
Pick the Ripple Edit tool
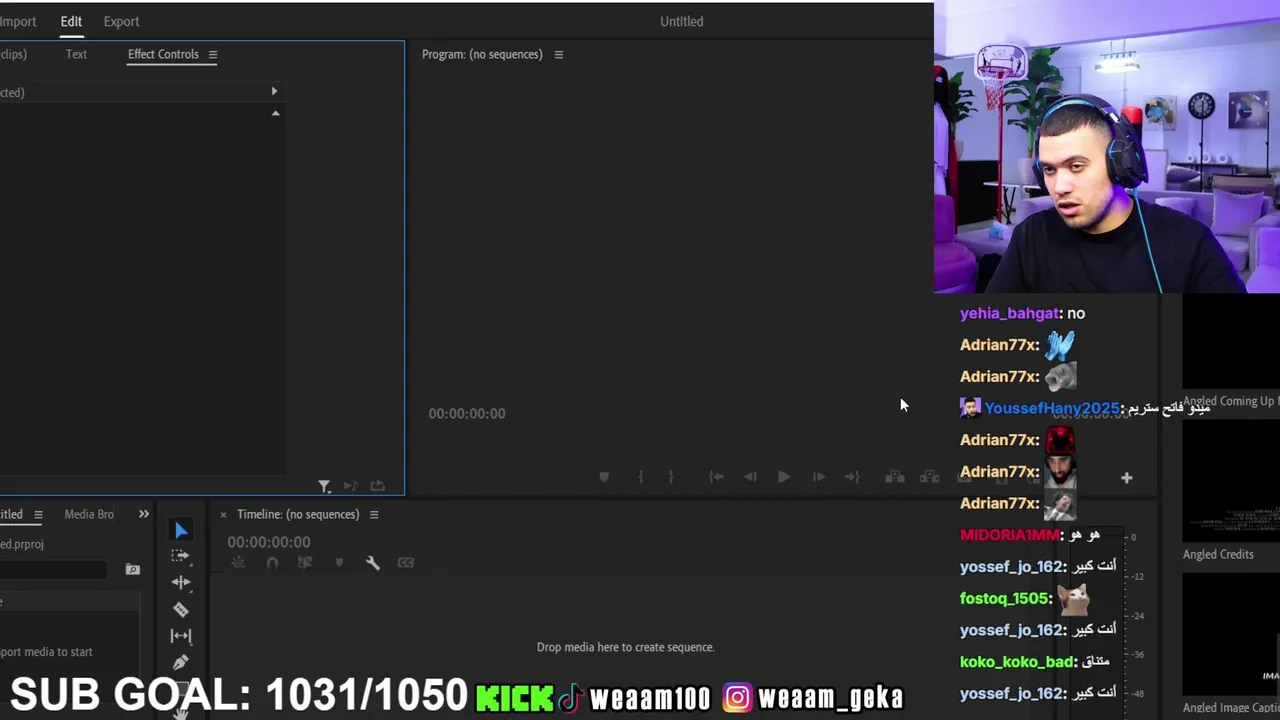(181, 582)
